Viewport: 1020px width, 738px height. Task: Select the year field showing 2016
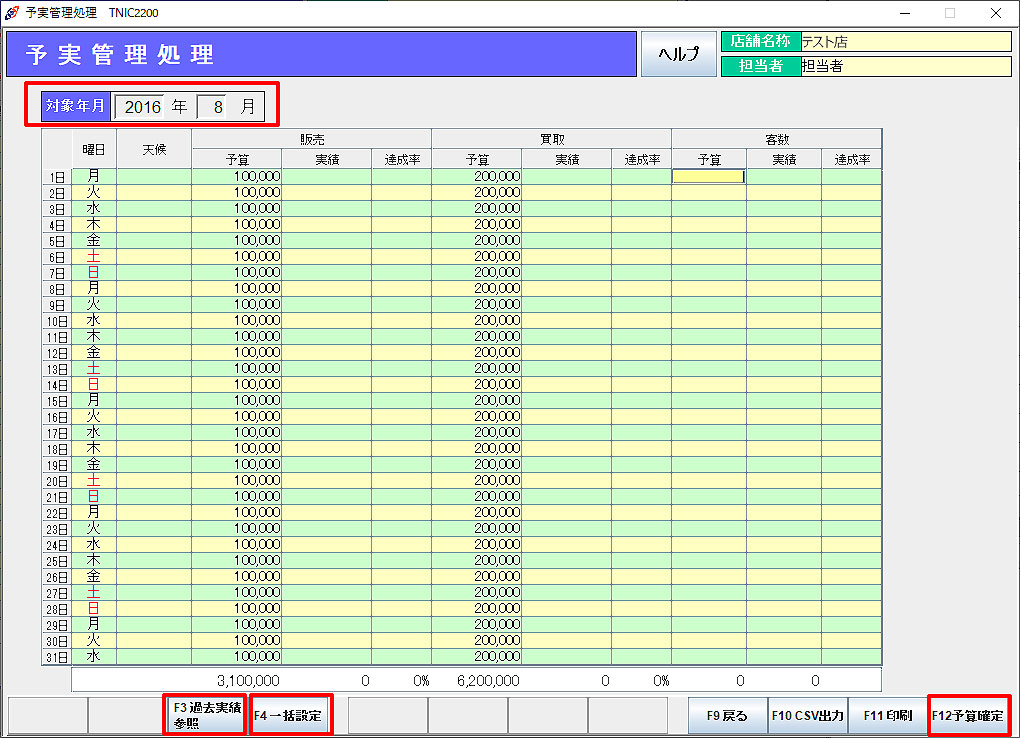pos(141,106)
